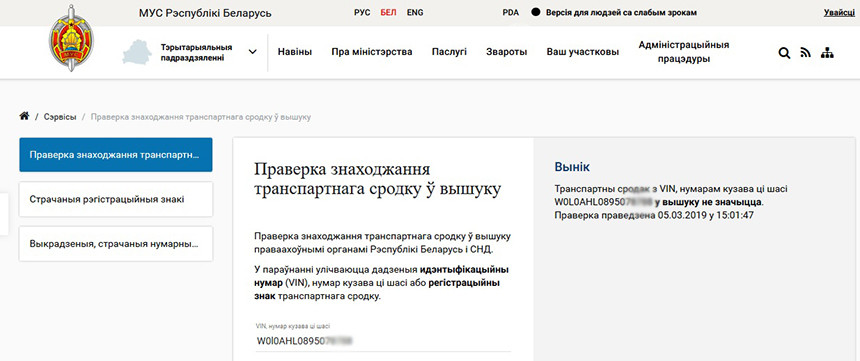Click the MUS emblem logo

tap(71, 38)
